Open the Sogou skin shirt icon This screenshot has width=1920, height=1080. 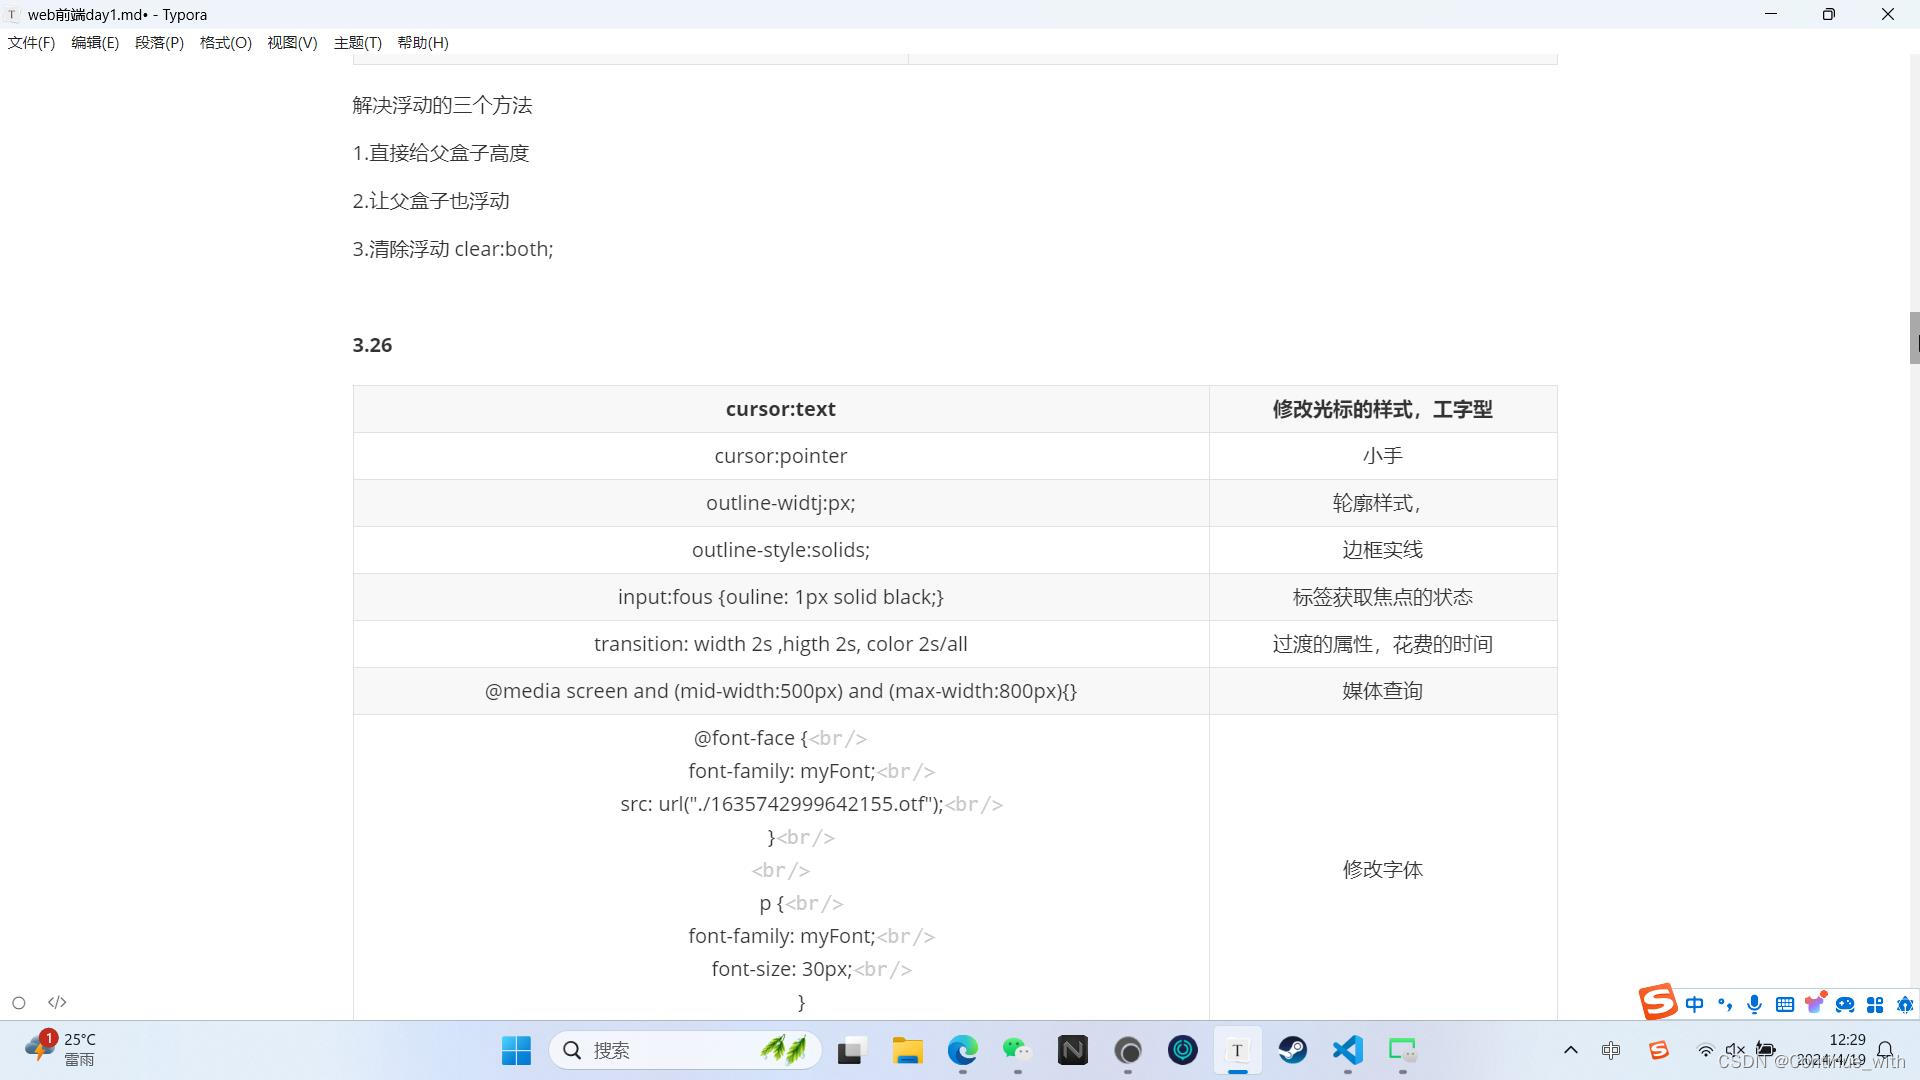pyautogui.click(x=1814, y=1003)
